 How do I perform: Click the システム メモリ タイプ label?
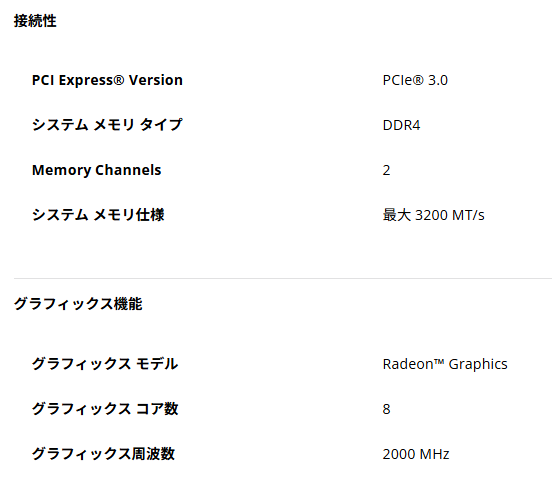107,125
